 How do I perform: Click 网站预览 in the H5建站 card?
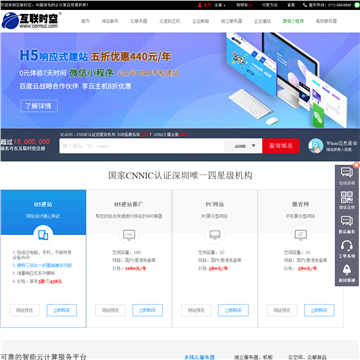coord(24,310)
